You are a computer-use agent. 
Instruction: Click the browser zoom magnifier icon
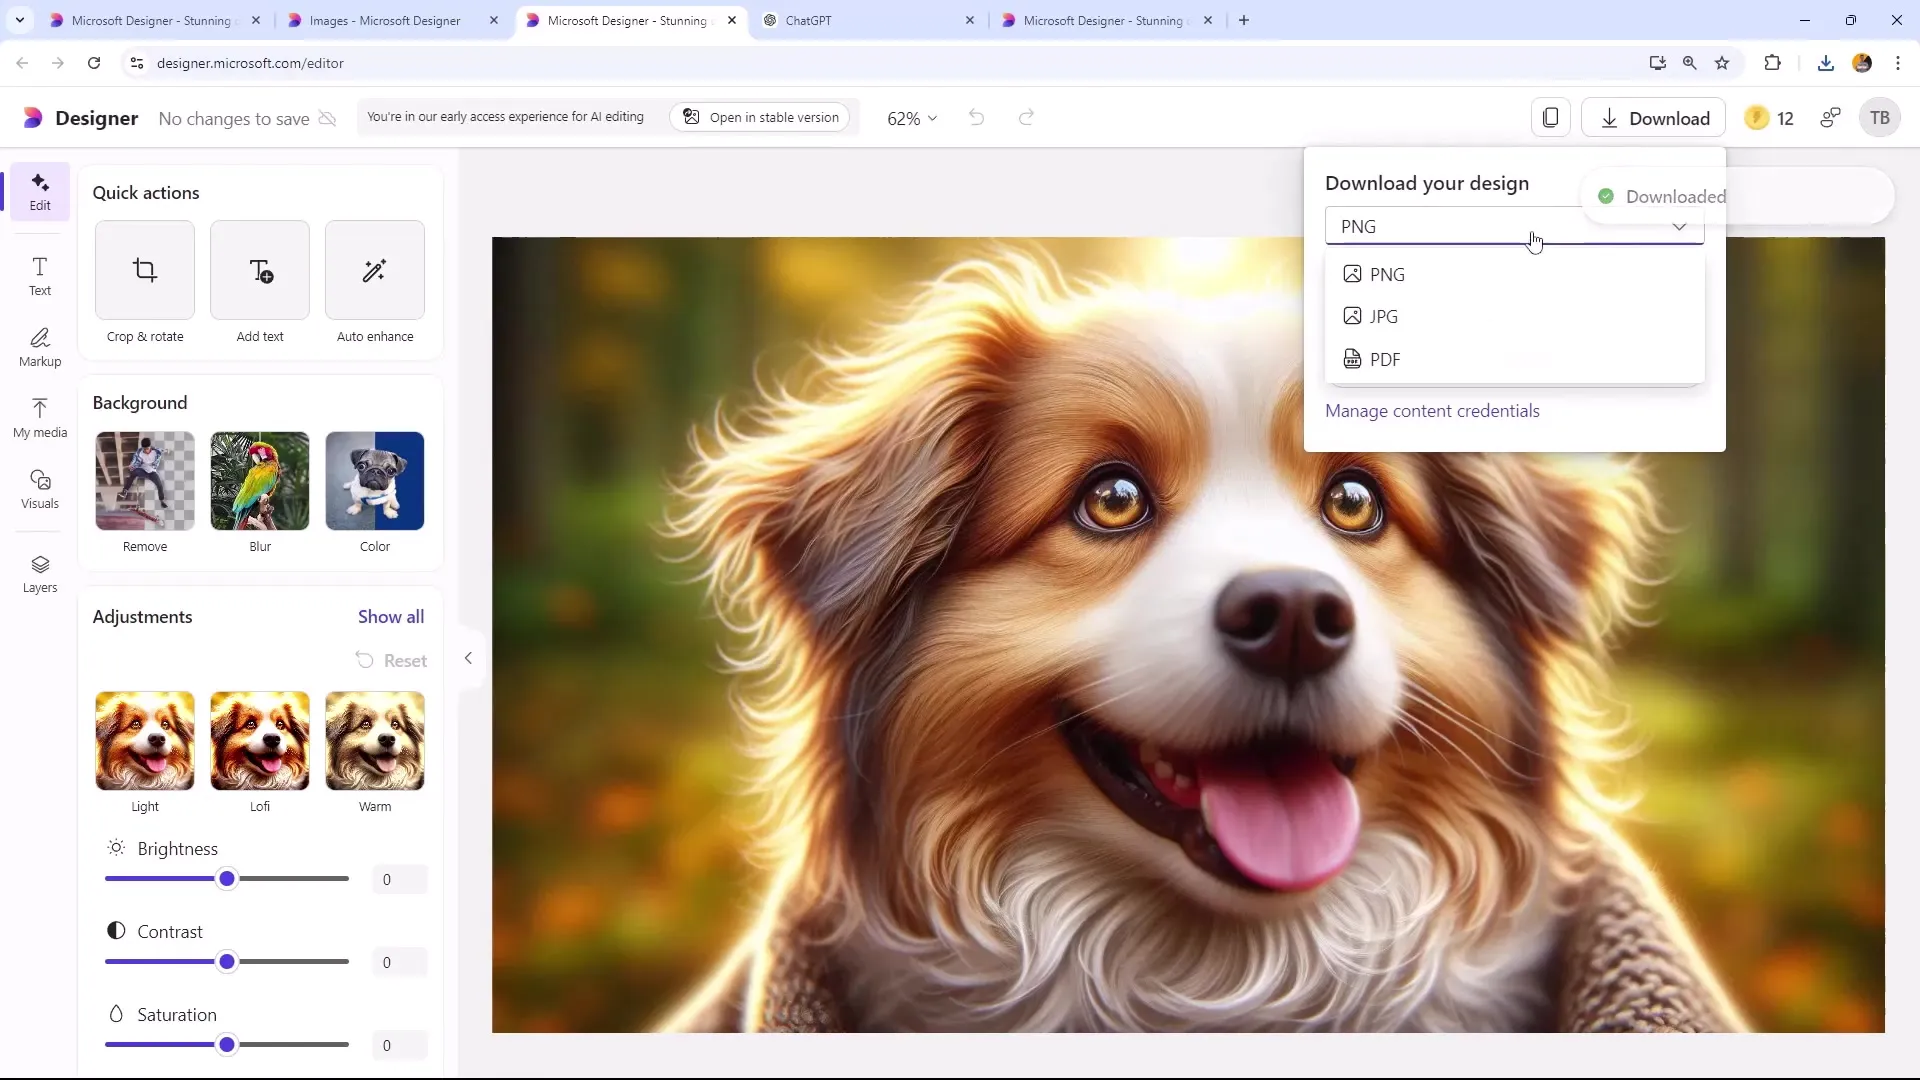coord(1690,63)
